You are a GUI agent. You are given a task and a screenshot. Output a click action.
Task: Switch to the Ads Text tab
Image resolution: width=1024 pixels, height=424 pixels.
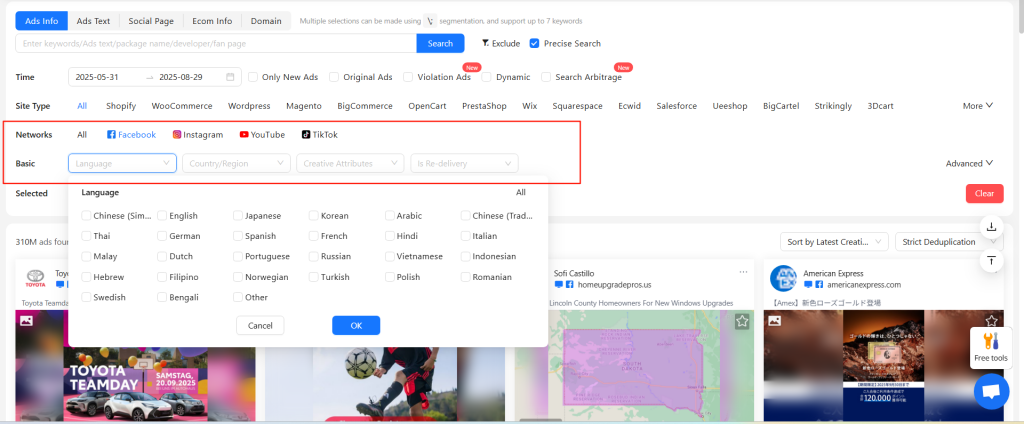click(93, 21)
